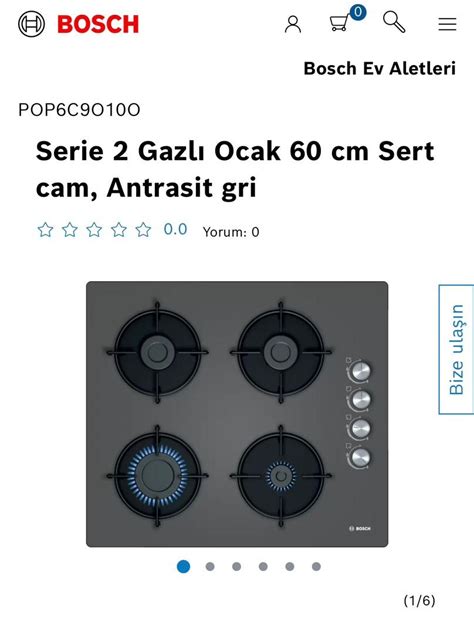The image size is (474, 633).
Task: Select the third rating star
Action: pos(94,230)
